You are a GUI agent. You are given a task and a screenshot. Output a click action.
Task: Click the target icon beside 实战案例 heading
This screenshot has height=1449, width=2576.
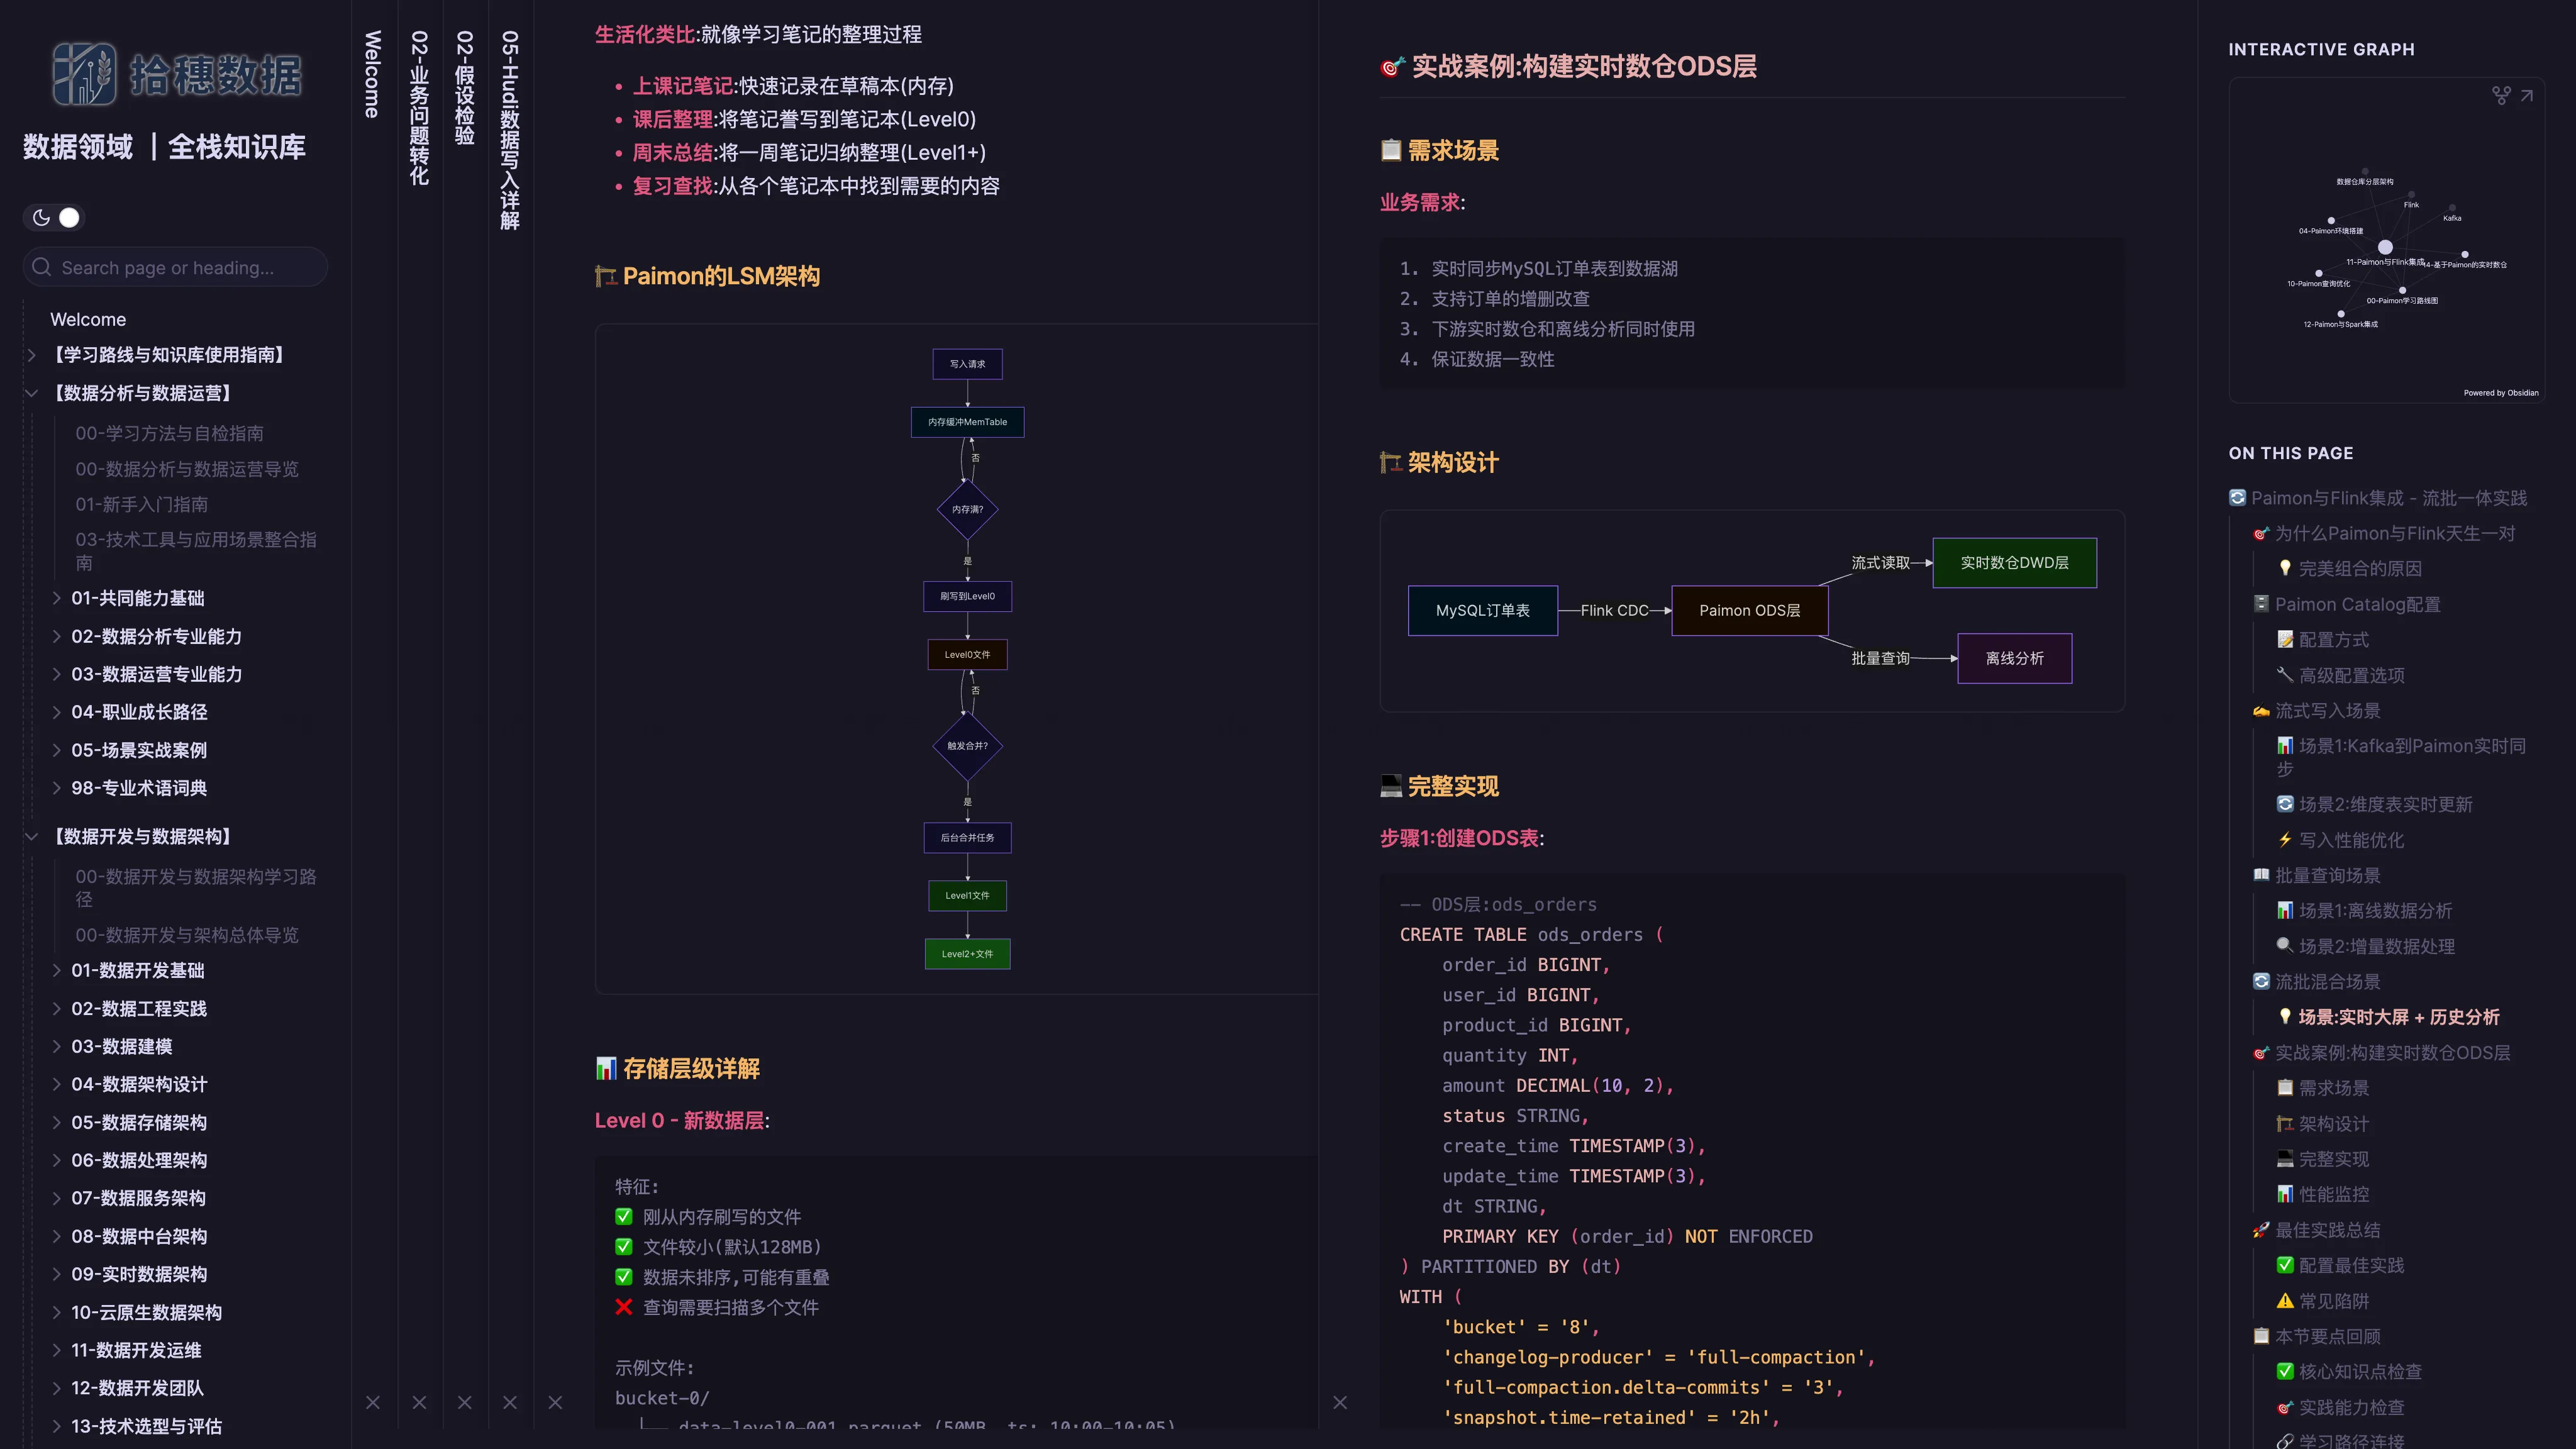(x=1390, y=67)
